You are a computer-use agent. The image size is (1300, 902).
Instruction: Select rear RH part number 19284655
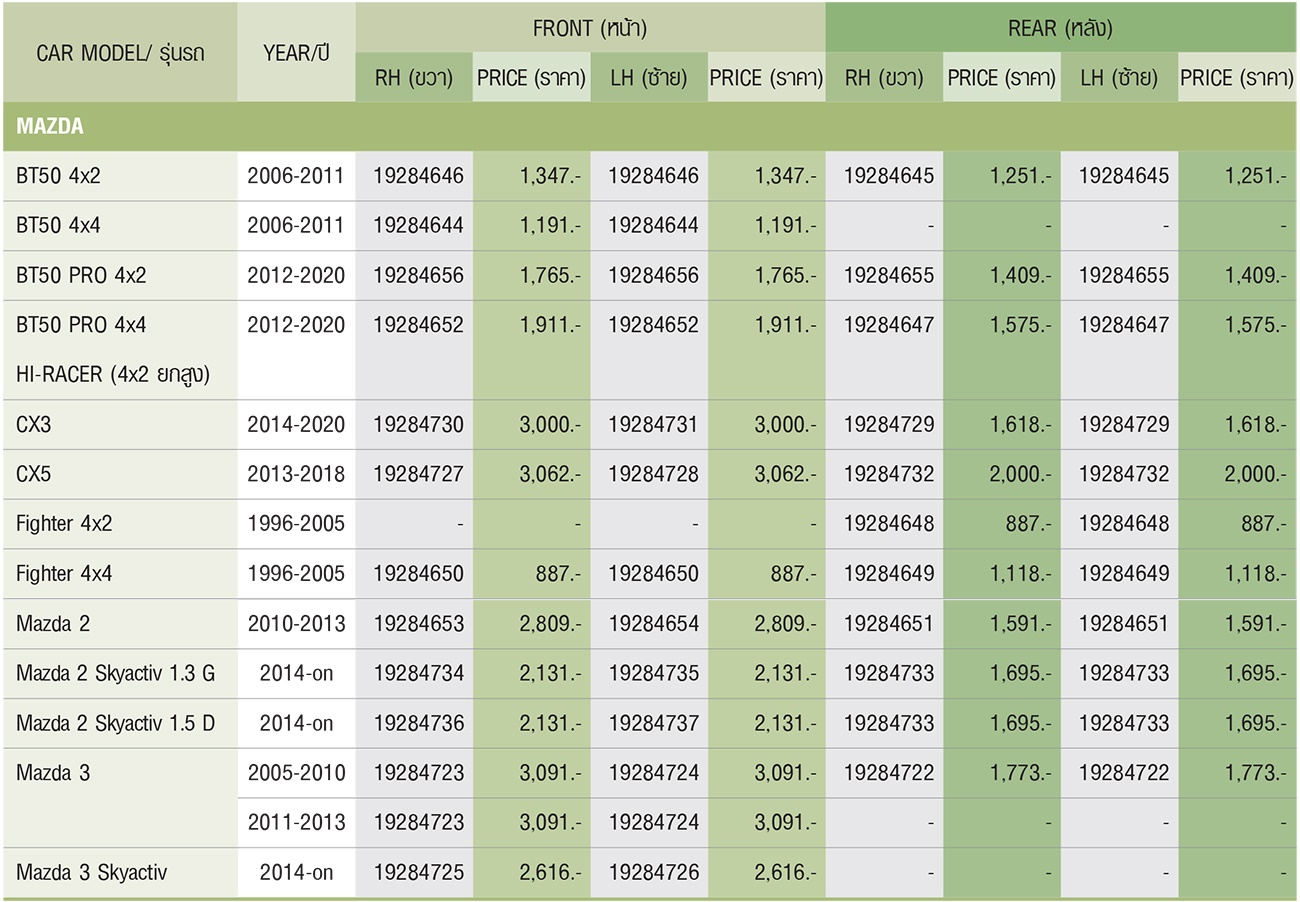889,275
